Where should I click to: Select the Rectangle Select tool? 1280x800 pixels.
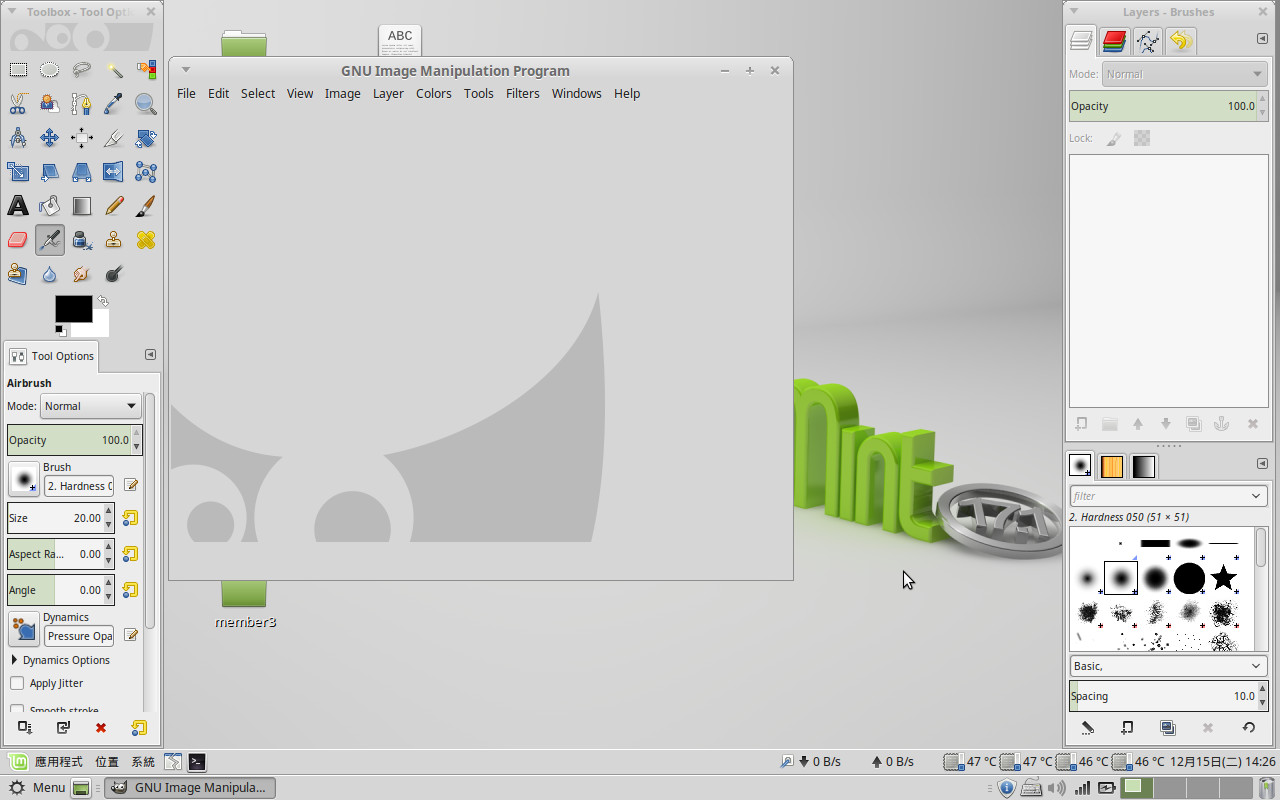click(x=18, y=70)
